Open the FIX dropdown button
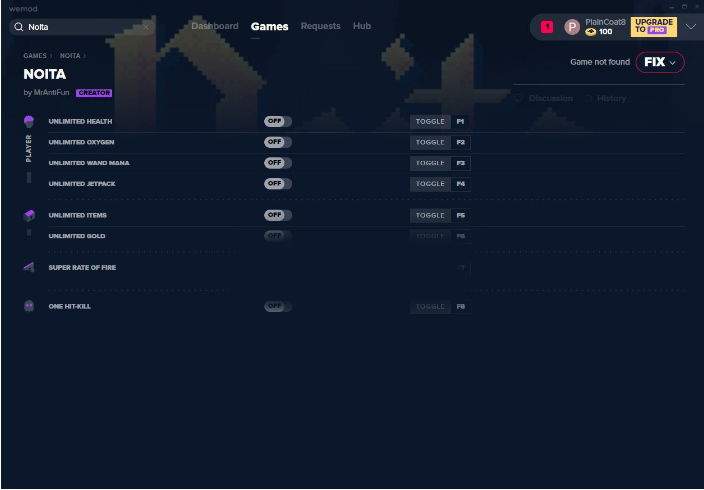704x490 pixels. pos(660,62)
